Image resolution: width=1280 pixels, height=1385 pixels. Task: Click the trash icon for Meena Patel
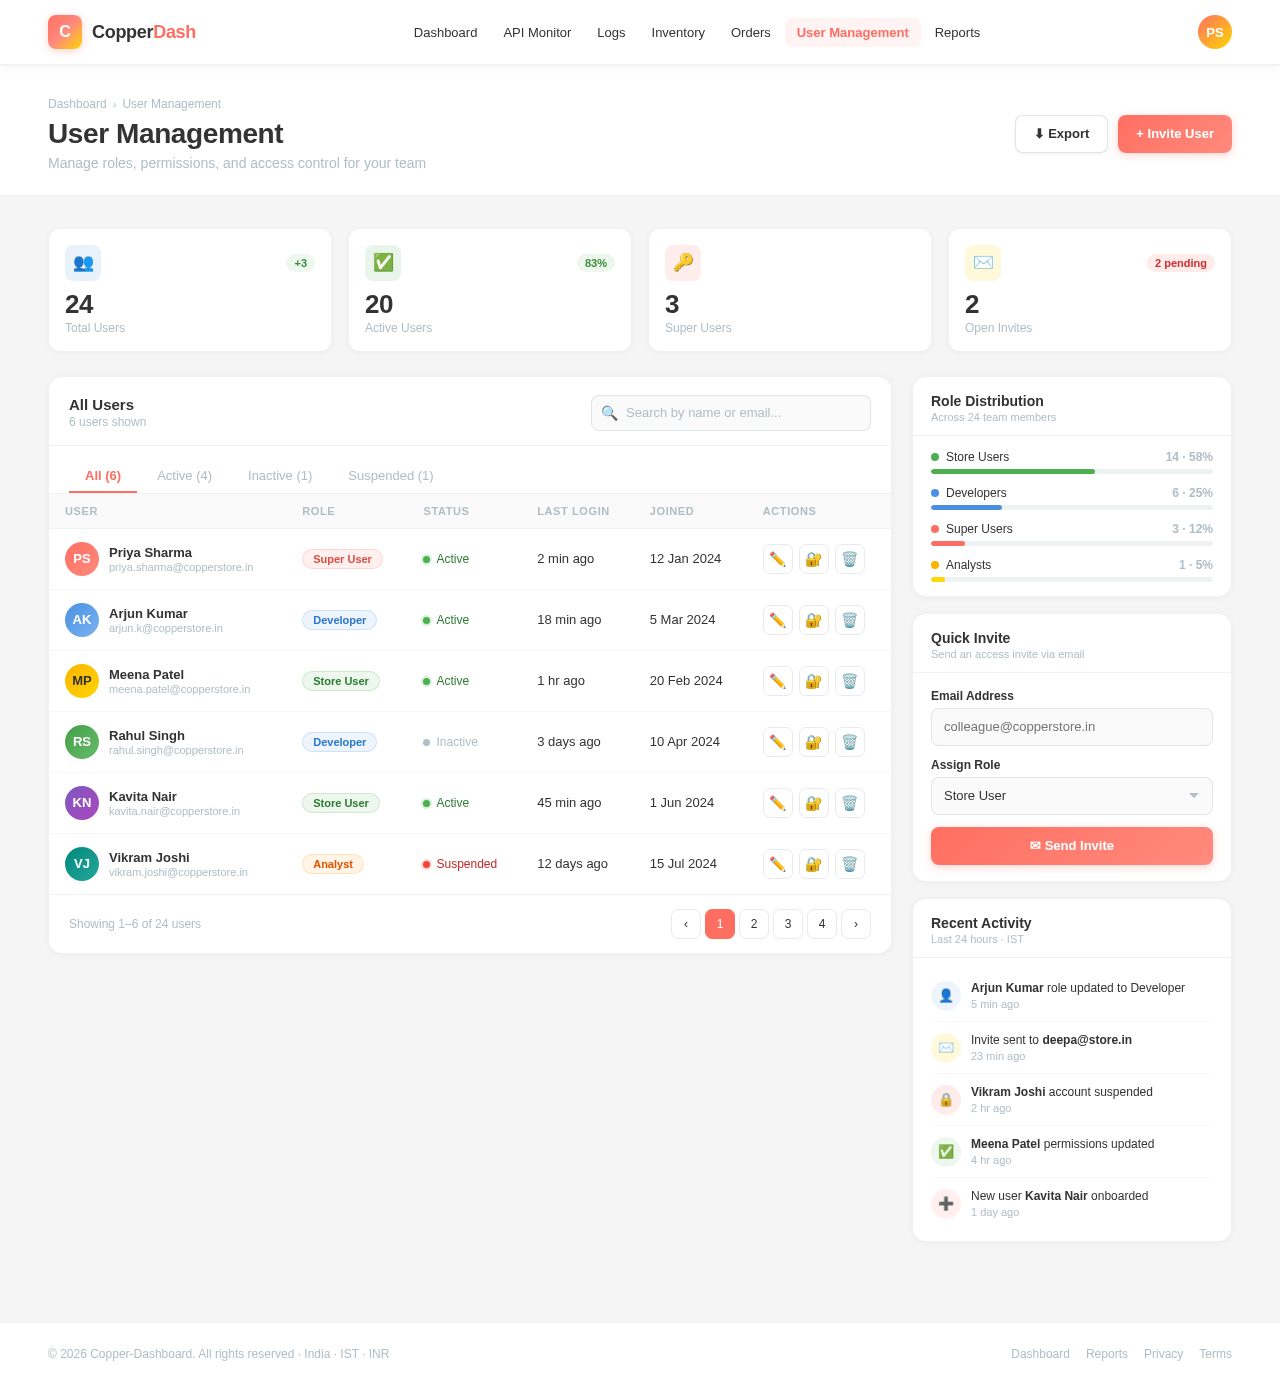pos(849,681)
